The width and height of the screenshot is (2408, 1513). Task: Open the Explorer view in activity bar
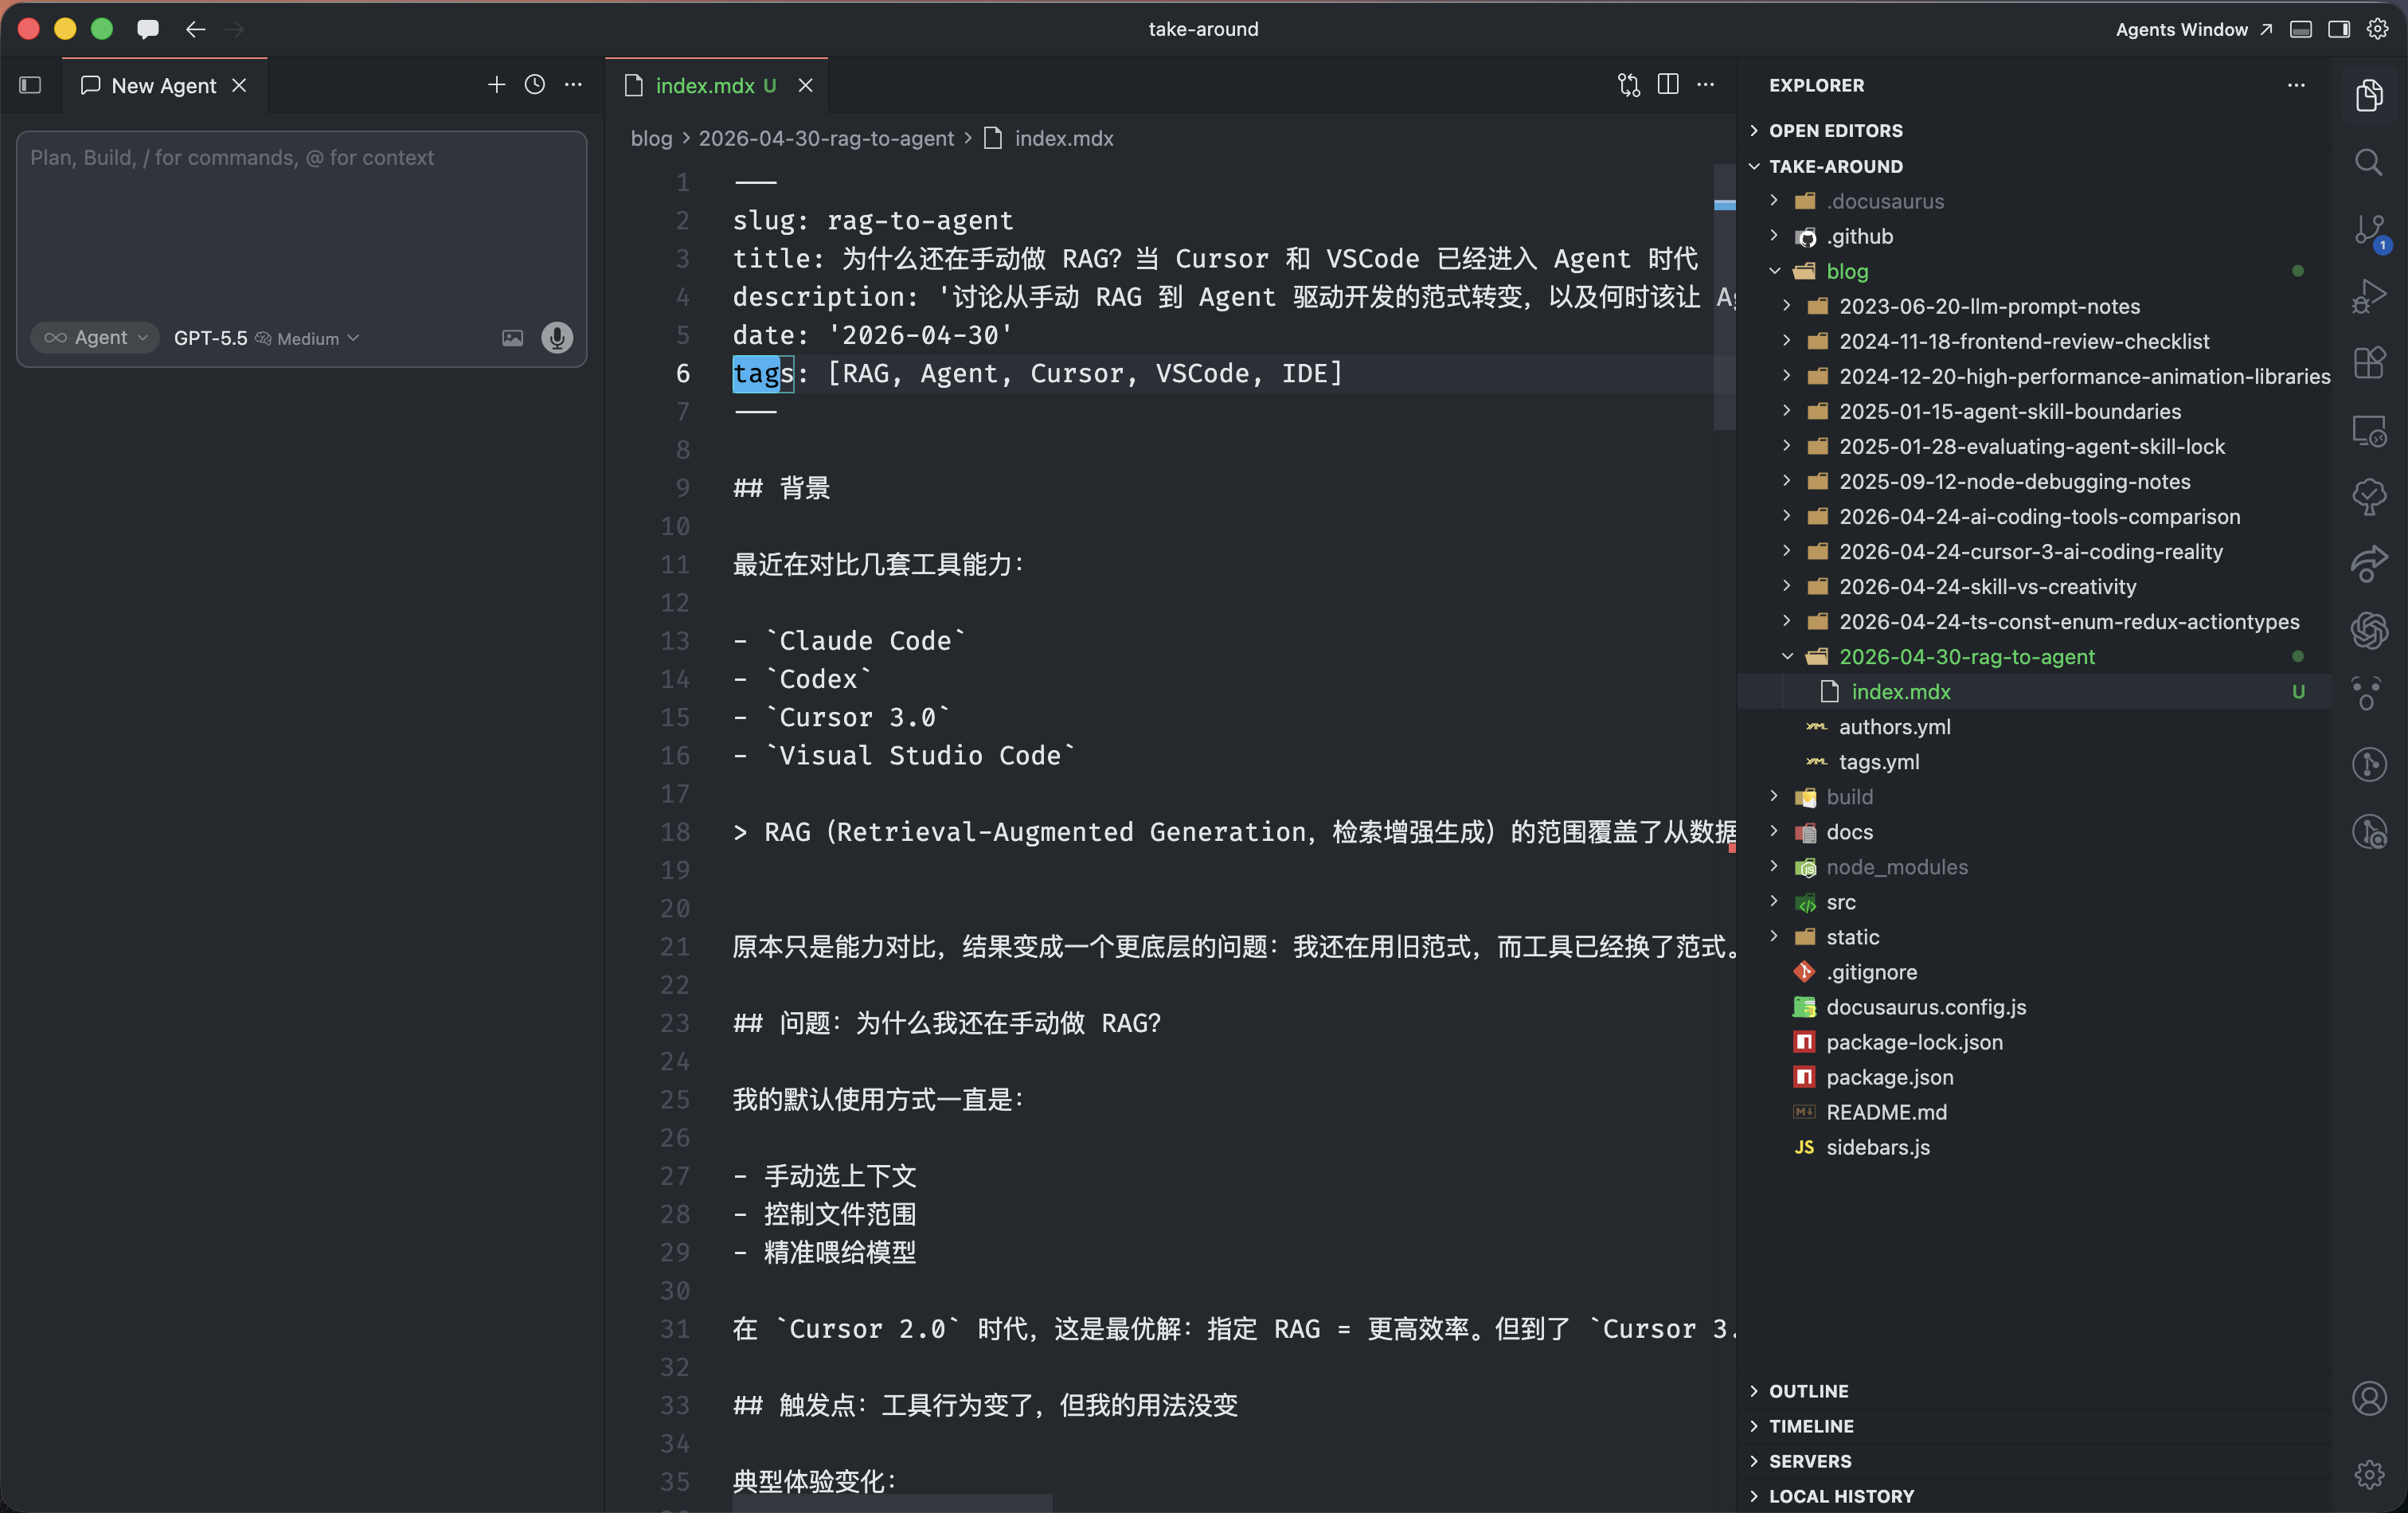pos(2368,95)
